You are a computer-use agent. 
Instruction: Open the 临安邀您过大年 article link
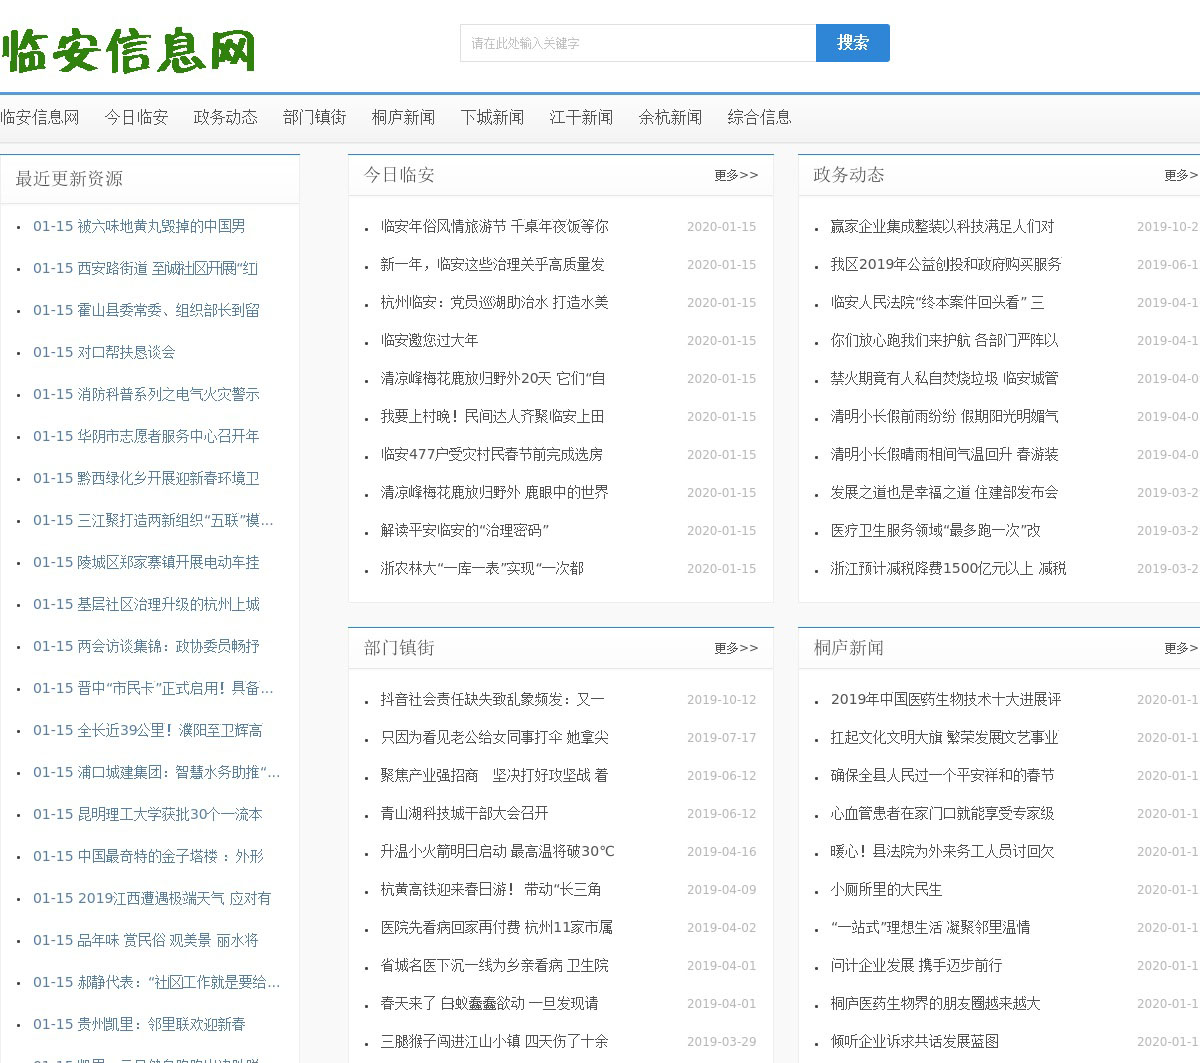point(429,341)
